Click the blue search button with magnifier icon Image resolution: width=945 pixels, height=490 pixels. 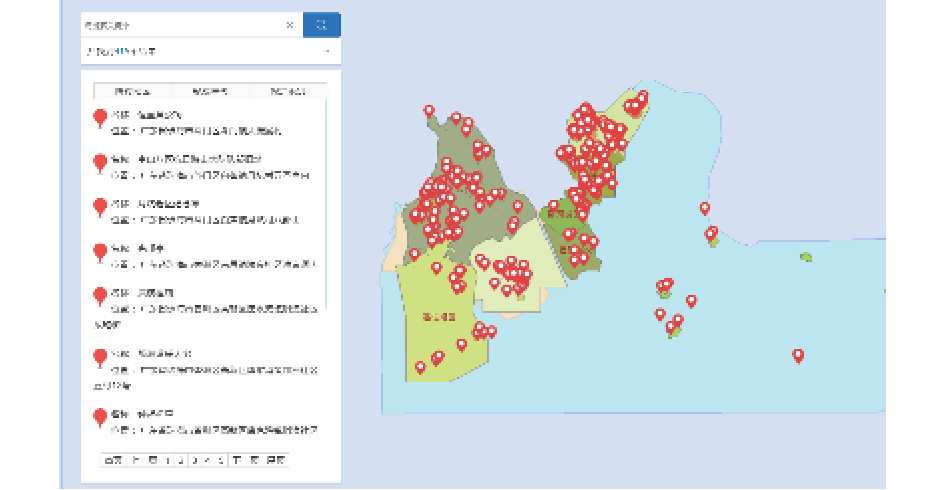coord(321,25)
